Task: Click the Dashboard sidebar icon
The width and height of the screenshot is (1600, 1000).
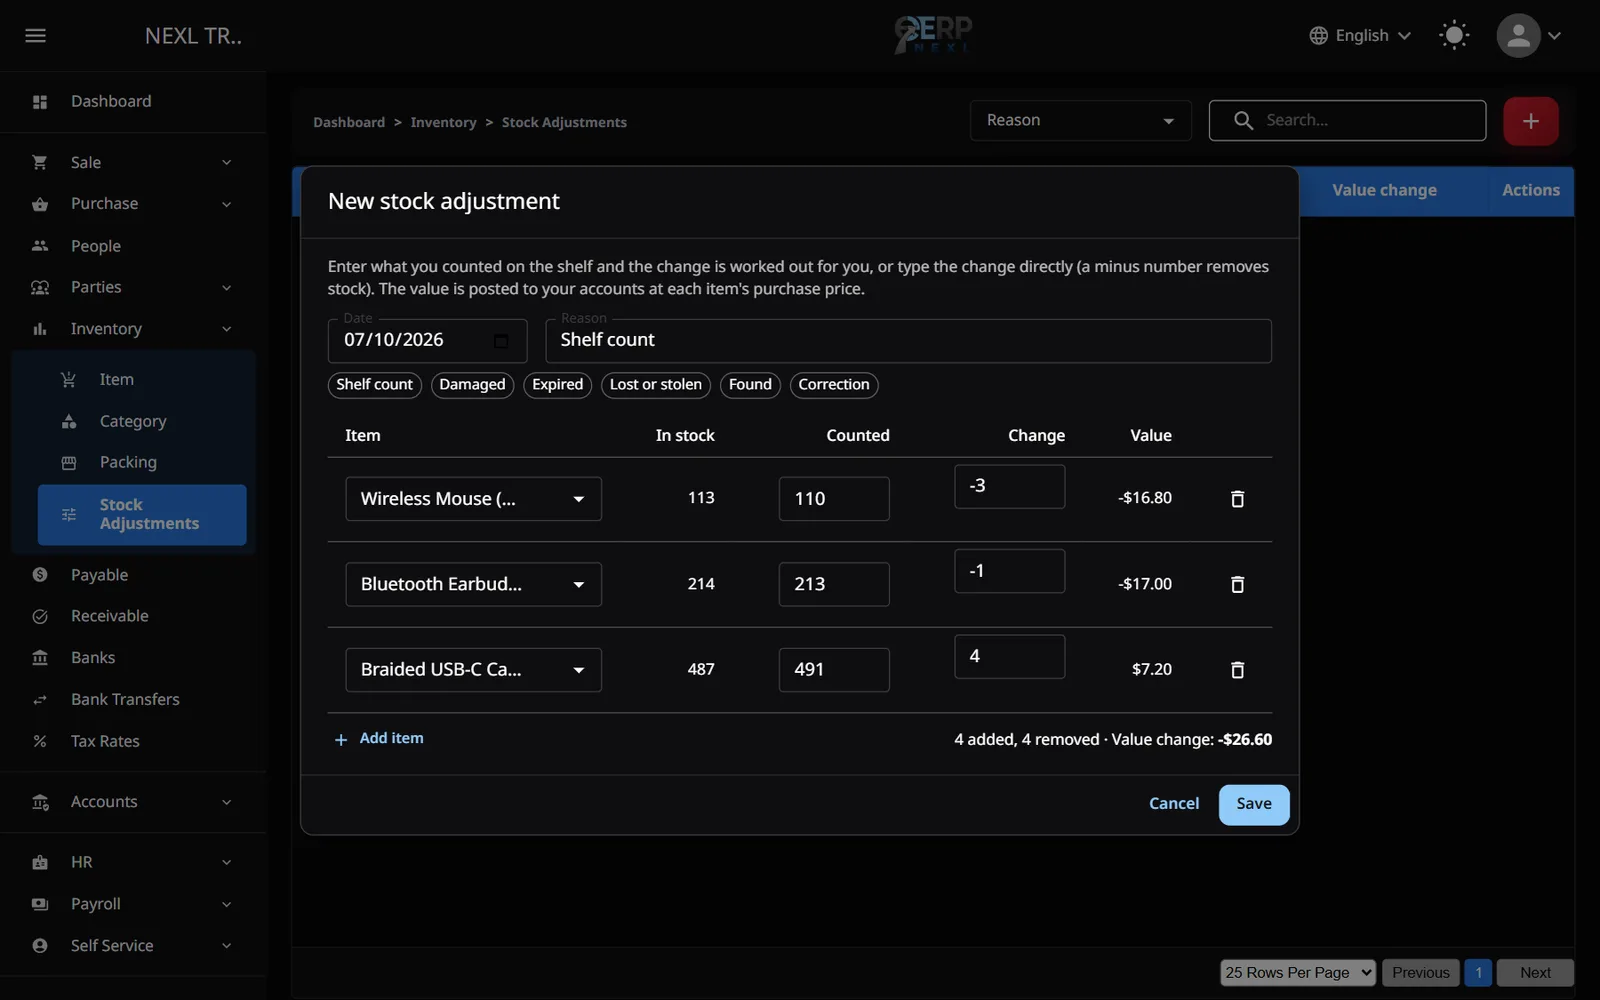Action: point(40,102)
